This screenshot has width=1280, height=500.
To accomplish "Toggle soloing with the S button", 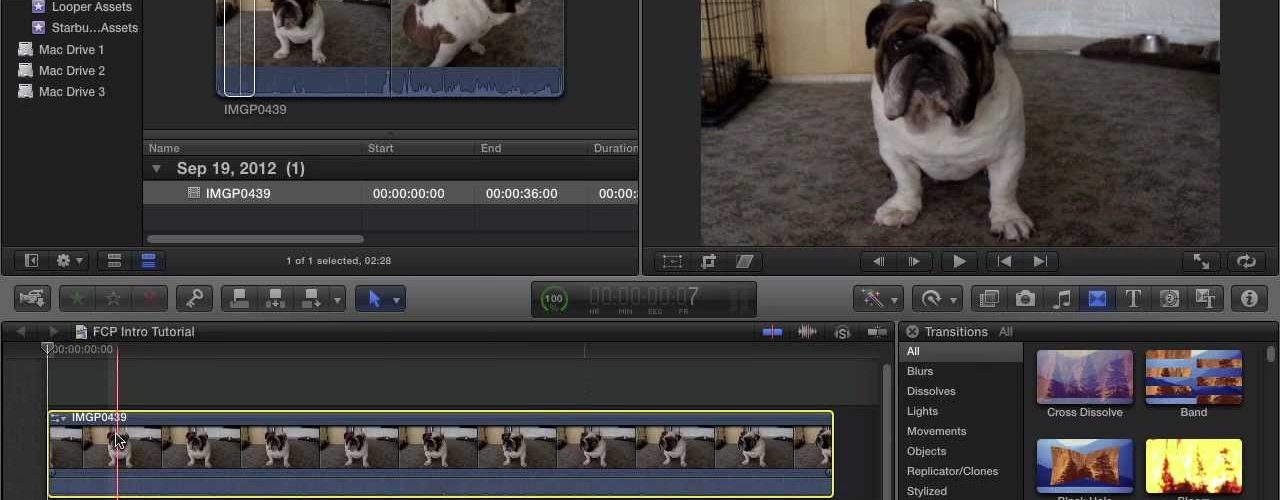I will (x=843, y=332).
